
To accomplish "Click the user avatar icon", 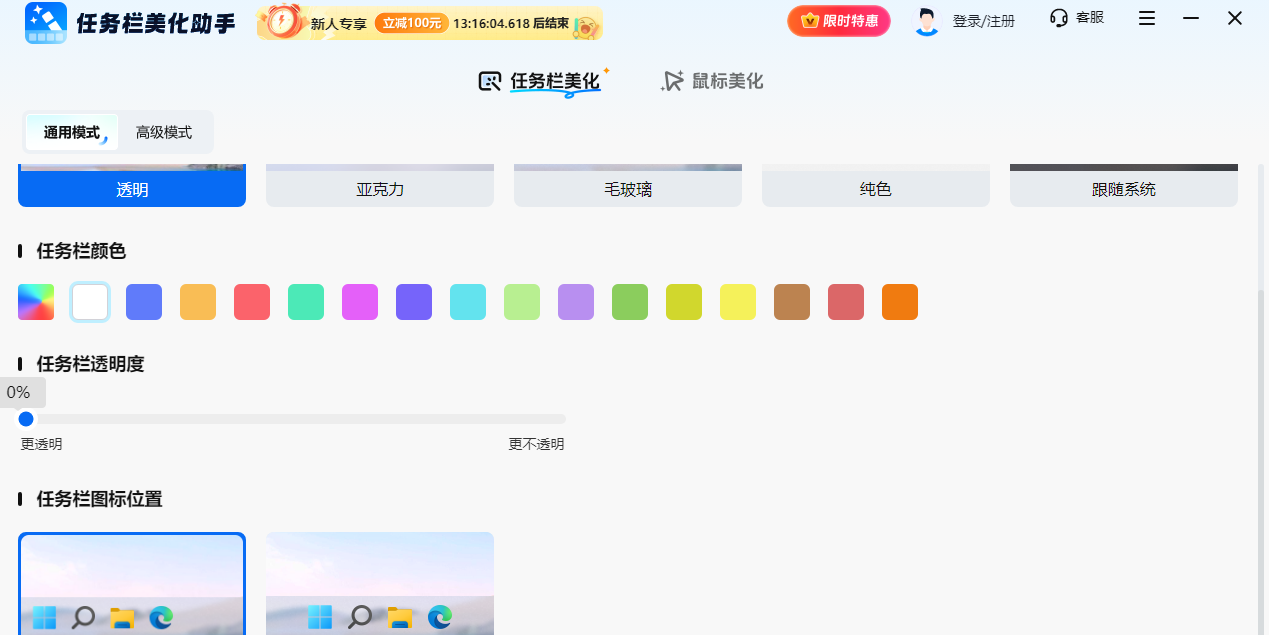I will click(926, 20).
